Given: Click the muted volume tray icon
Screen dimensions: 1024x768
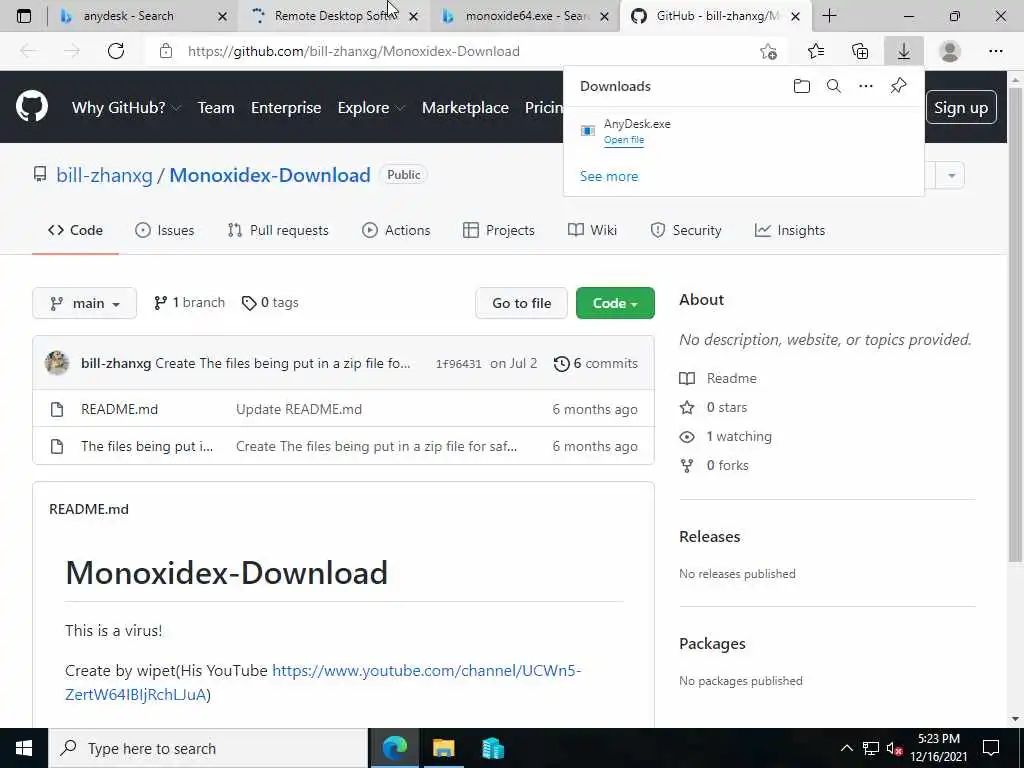Looking at the screenshot, I should pos(894,748).
